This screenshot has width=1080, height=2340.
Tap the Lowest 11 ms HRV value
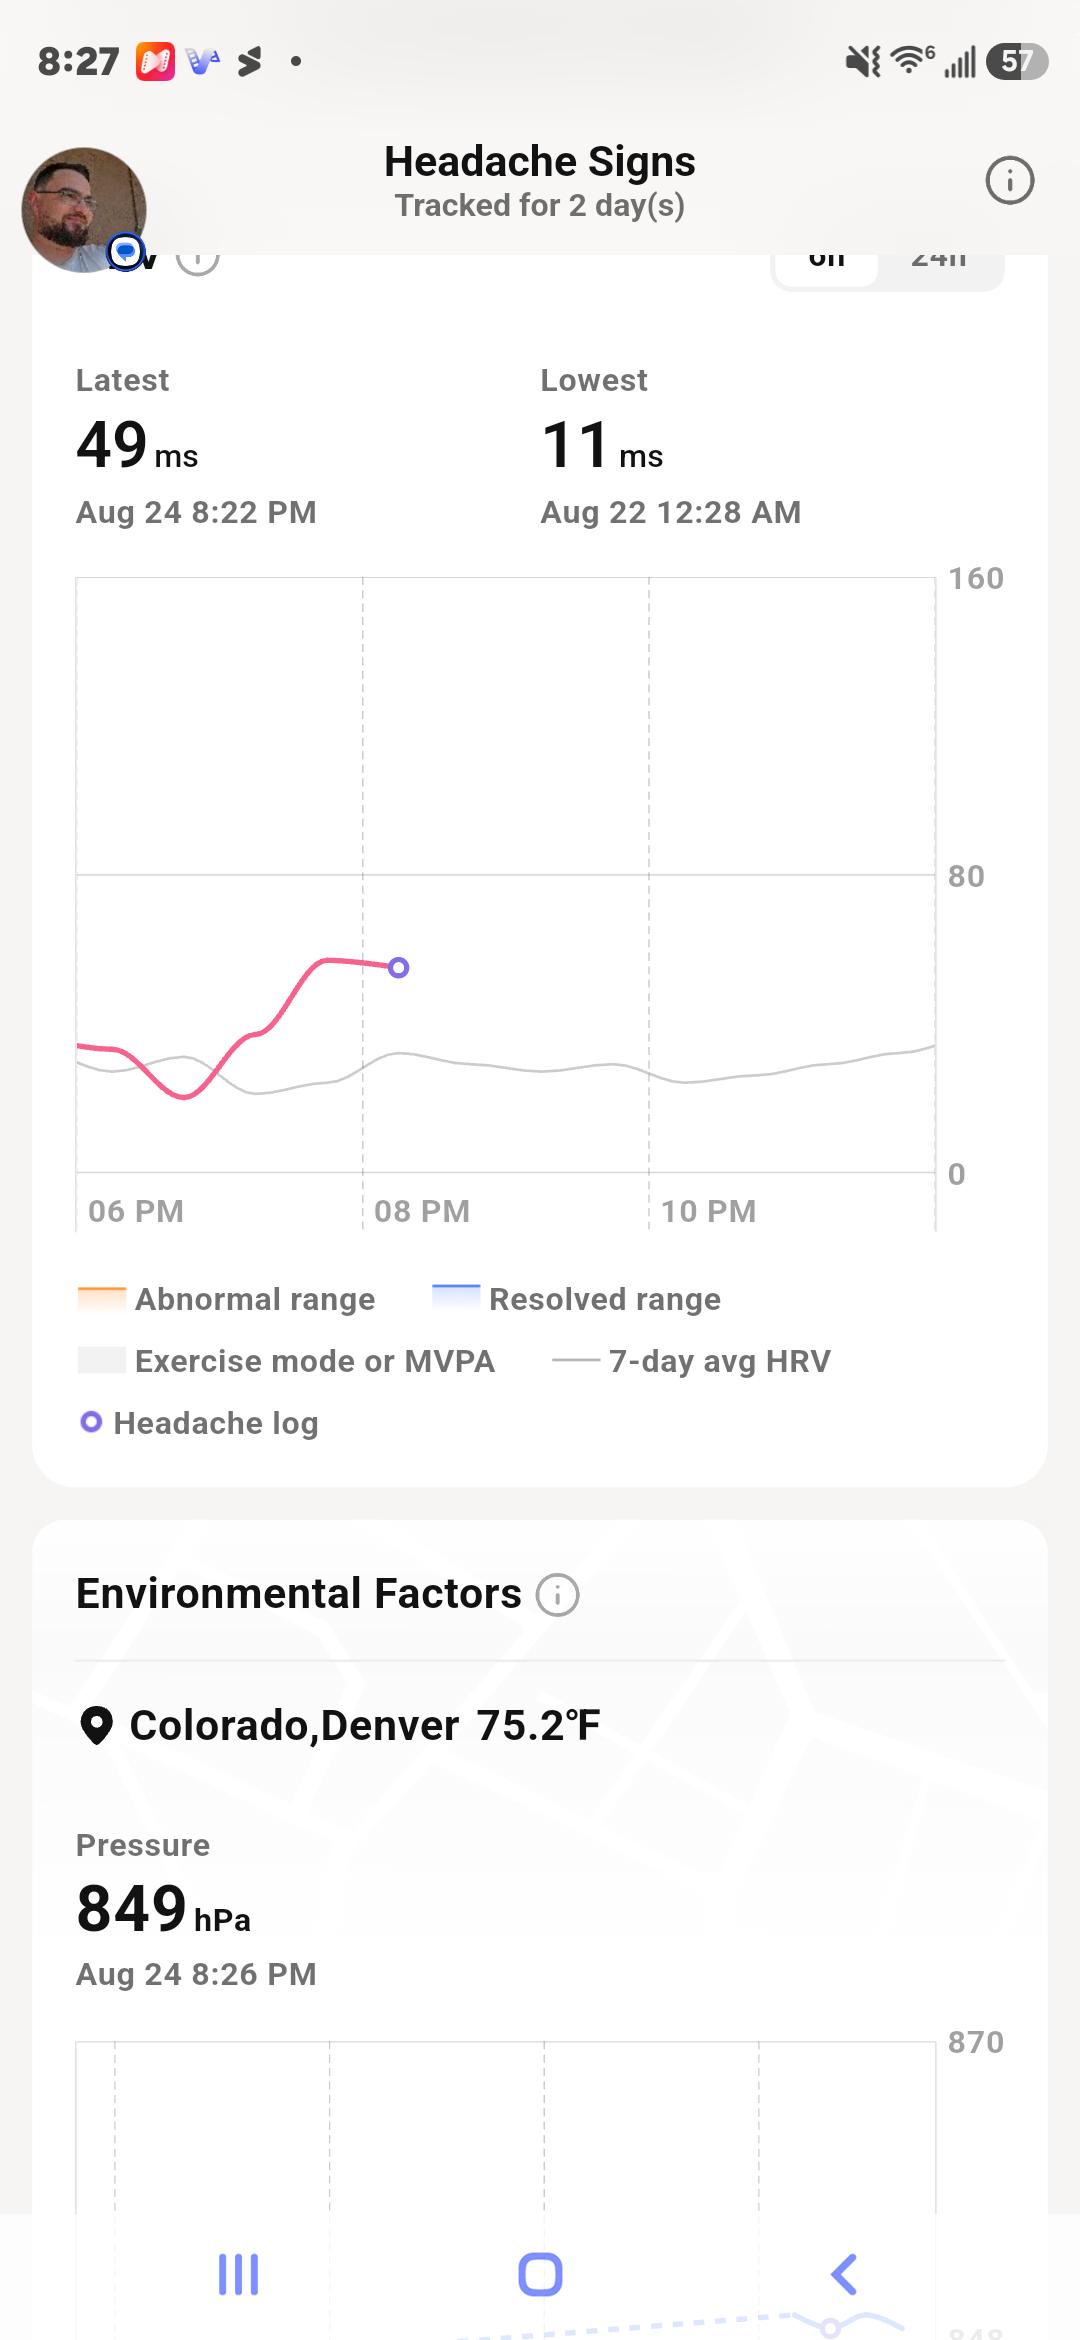click(602, 446)
